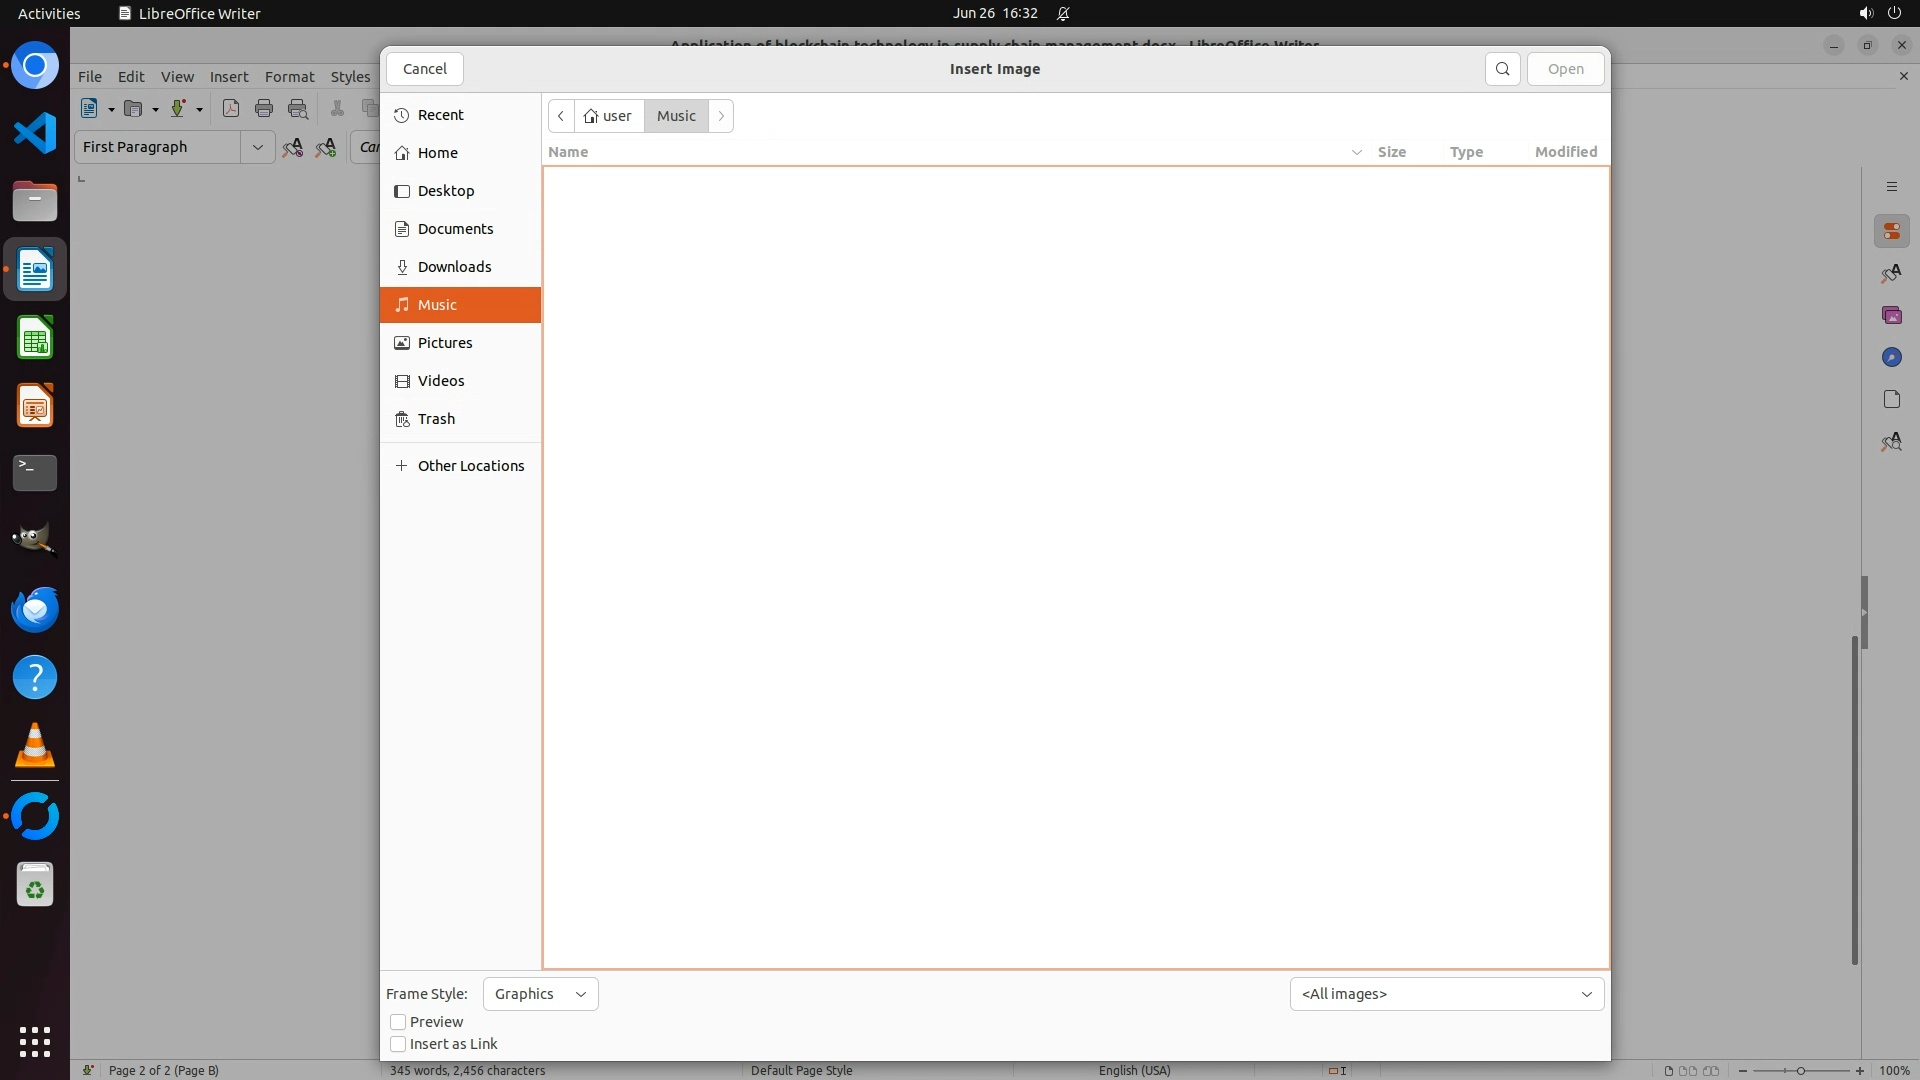Enable the Preview checkbox
Viewport: 1920px width, 1080px height.
pyautogui.click(x=398, y=1022)
